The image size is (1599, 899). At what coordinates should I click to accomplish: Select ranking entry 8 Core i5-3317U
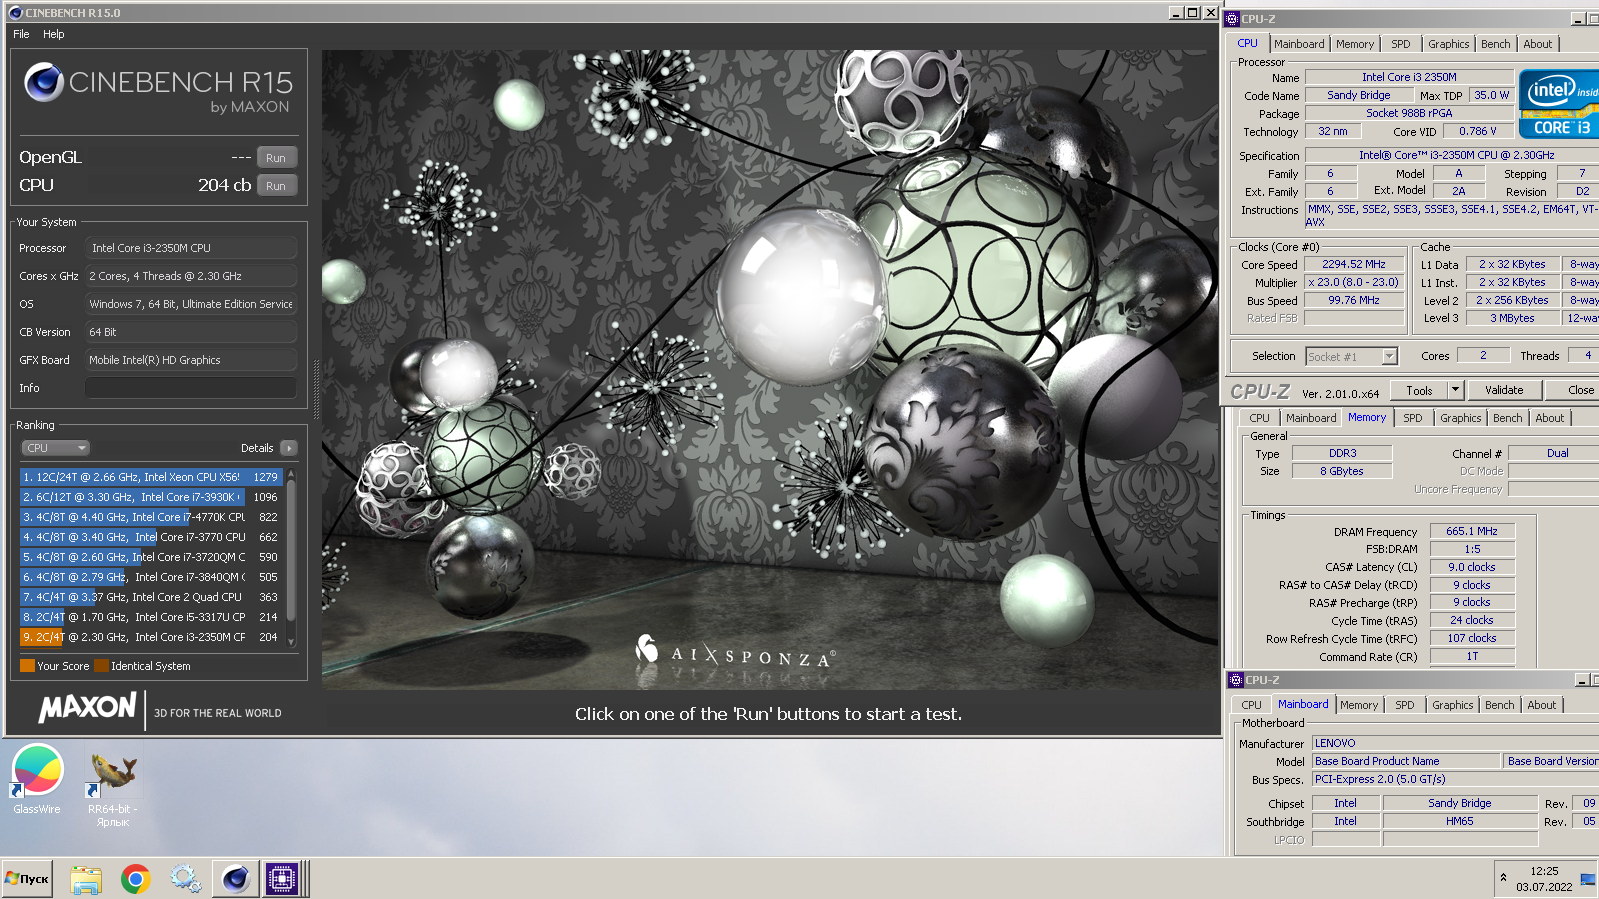pos(151,617)
